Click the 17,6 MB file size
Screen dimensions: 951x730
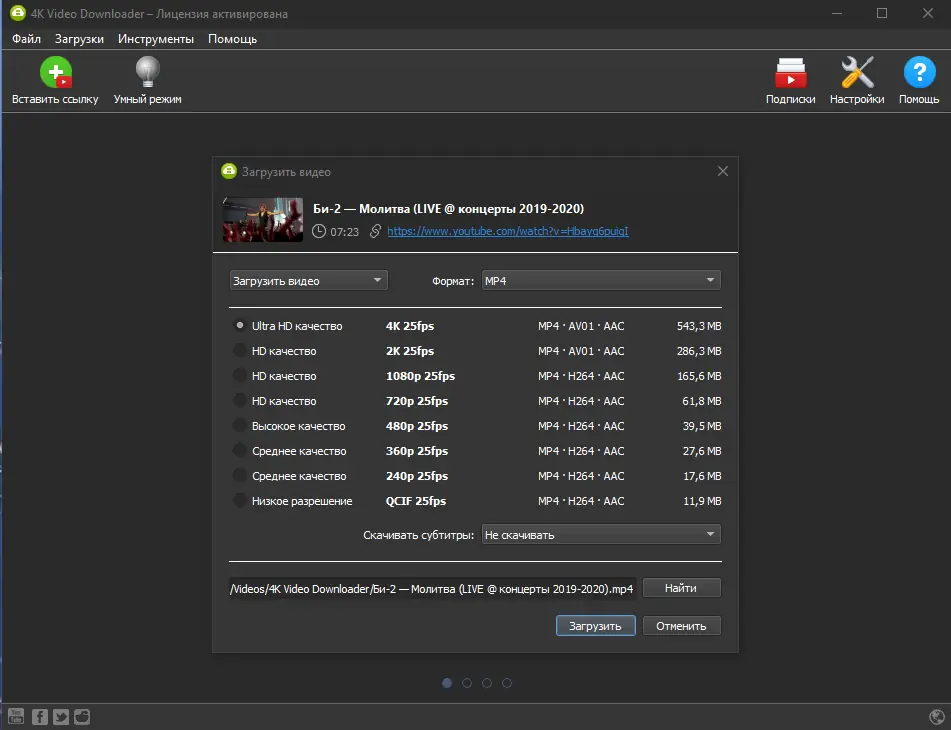point(702,476)
